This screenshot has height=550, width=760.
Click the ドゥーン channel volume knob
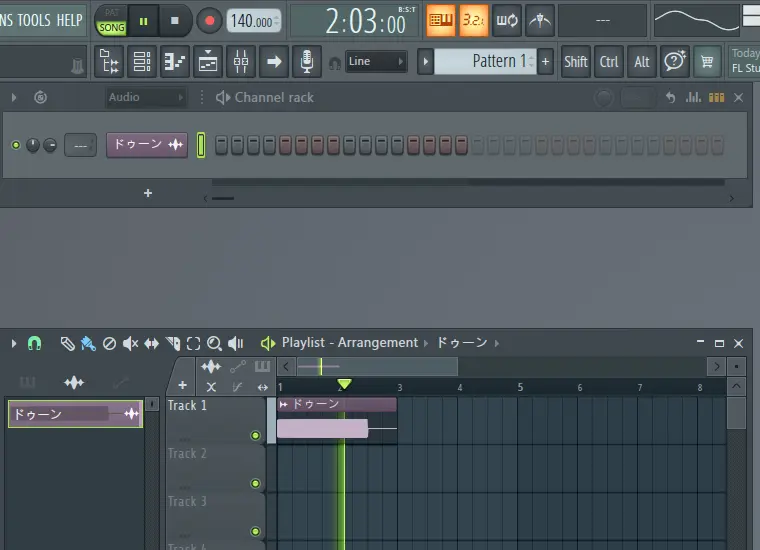click(50, 145)
